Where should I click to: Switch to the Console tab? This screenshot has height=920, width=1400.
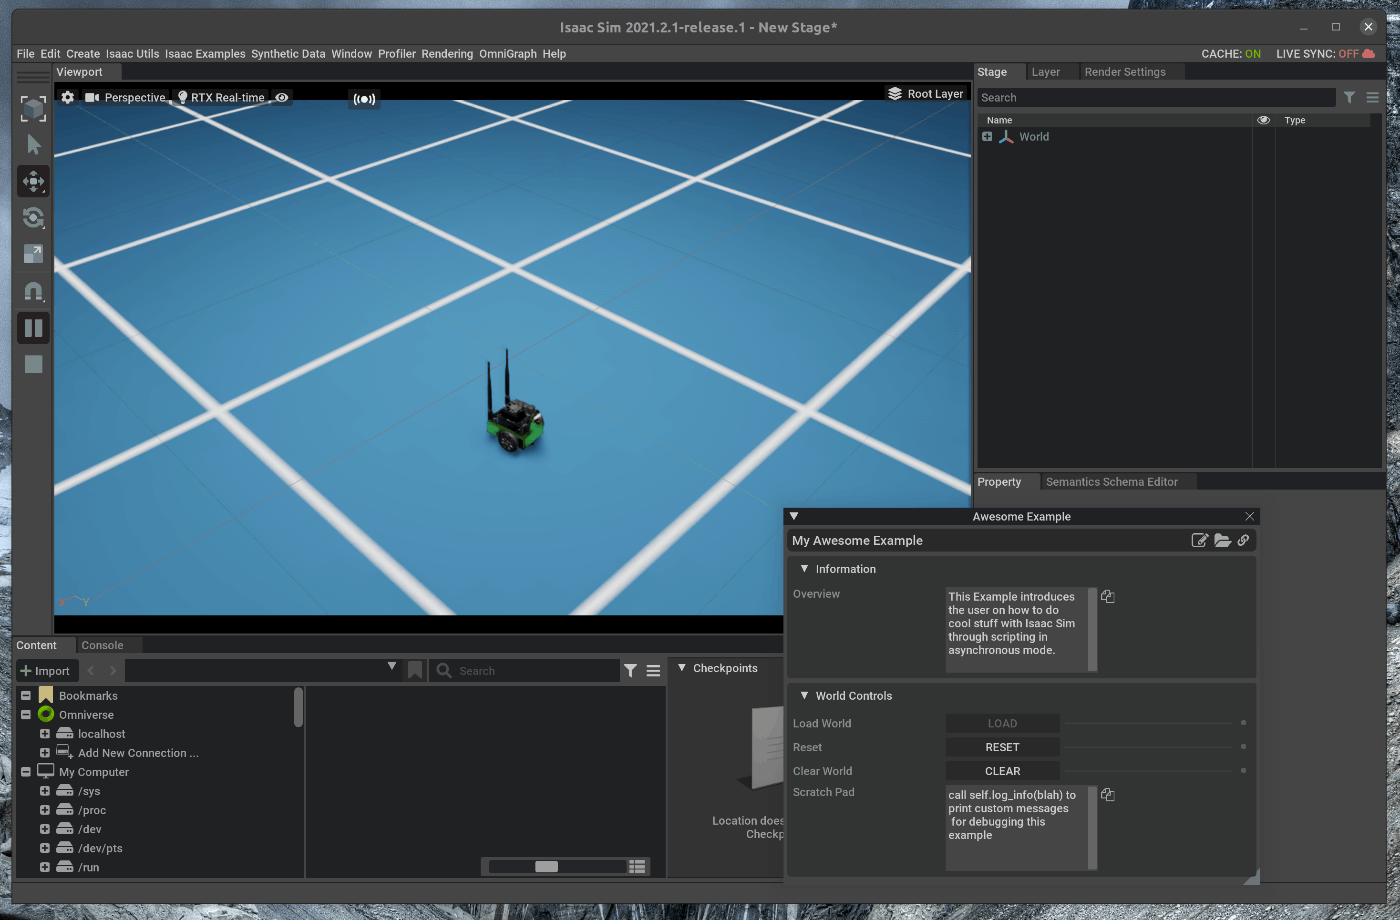point(102,645)
